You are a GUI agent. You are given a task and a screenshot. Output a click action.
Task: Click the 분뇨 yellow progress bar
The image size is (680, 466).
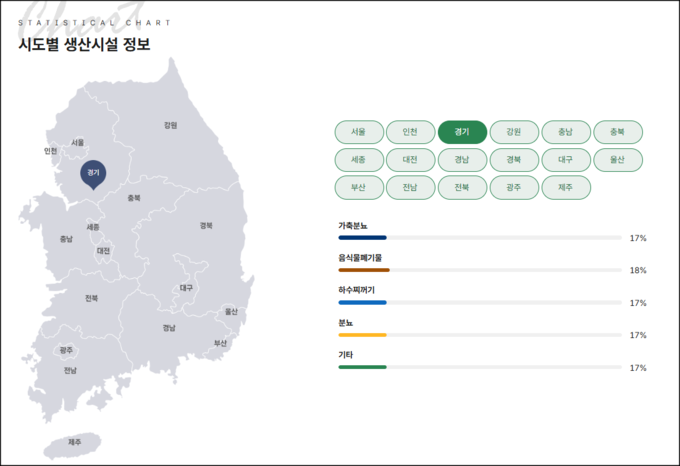363,335
